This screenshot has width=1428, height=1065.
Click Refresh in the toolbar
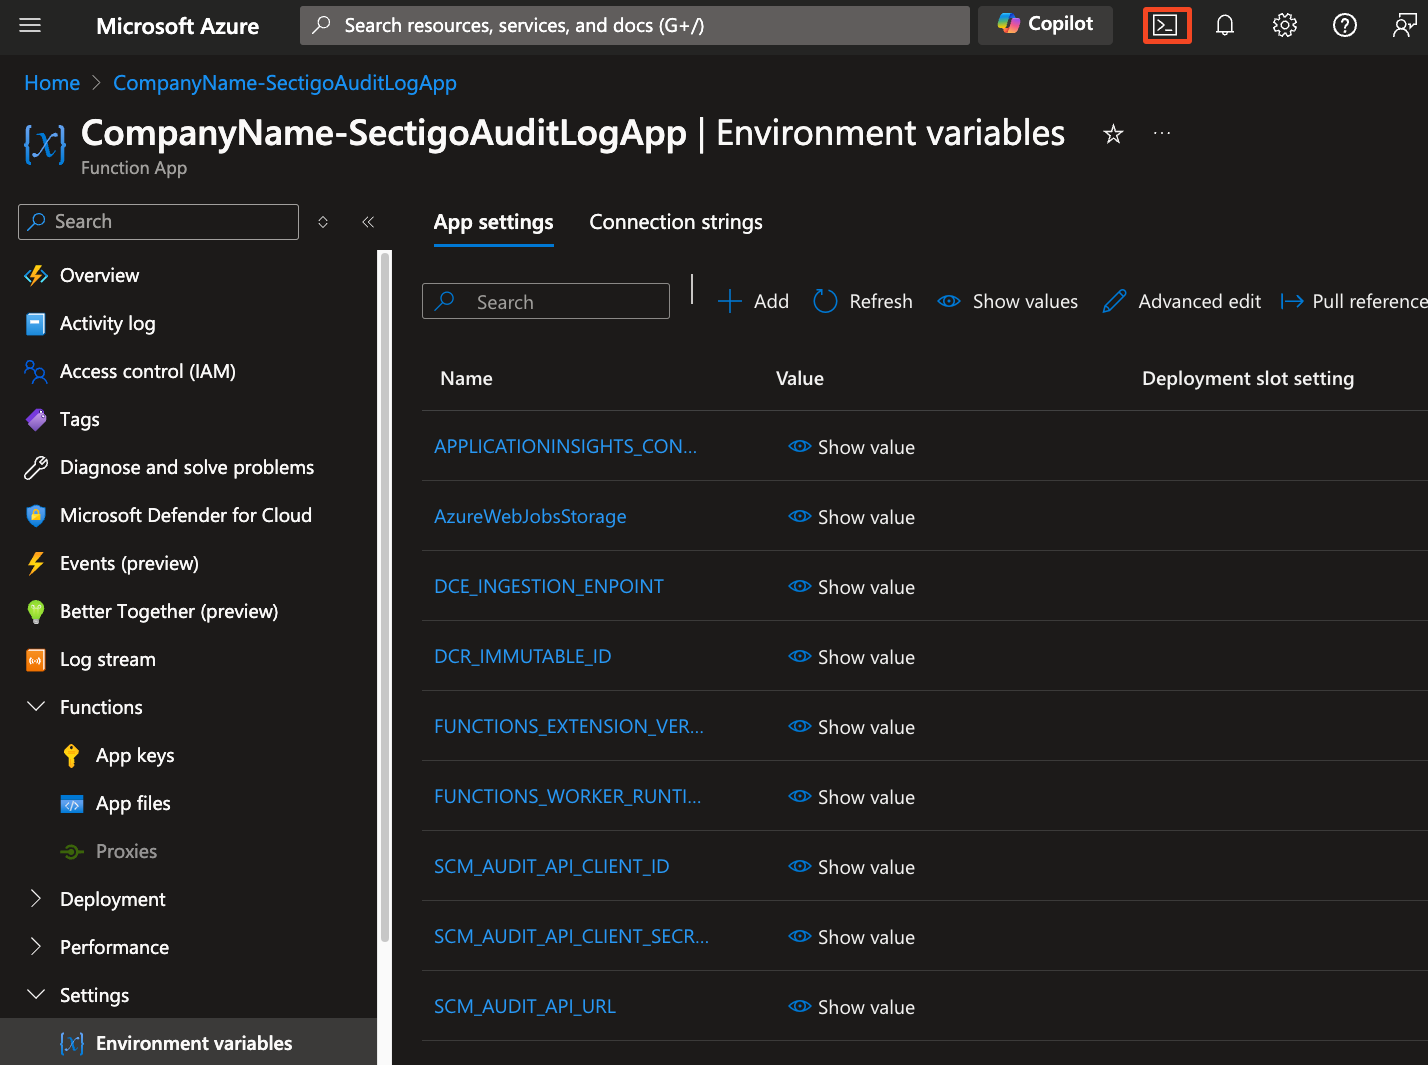pyautogui.click(x=863, y=301)
